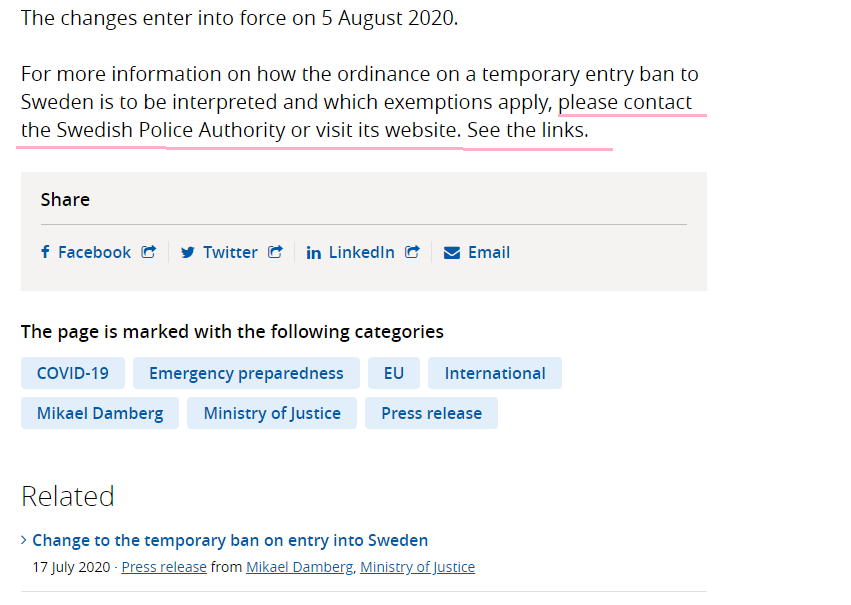Click the Twitter bird icon
This screenshot has width=851, height=605.
[188, 252]
